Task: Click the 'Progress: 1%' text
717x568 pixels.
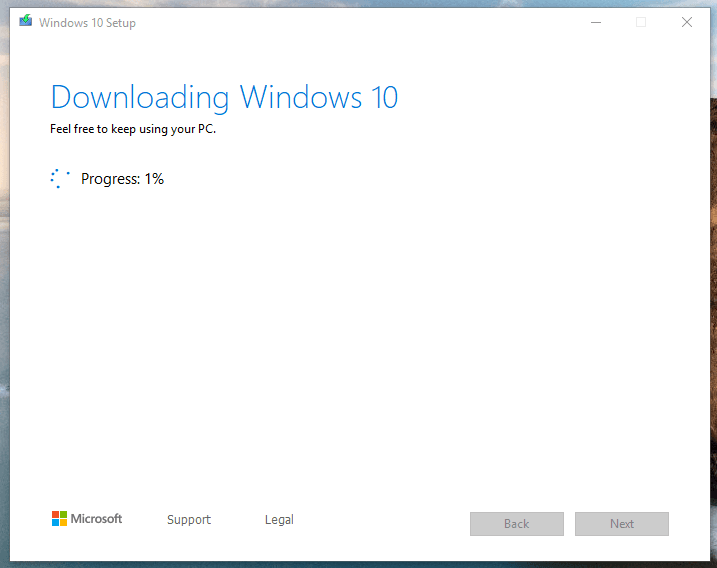Action: pos(122,179)
